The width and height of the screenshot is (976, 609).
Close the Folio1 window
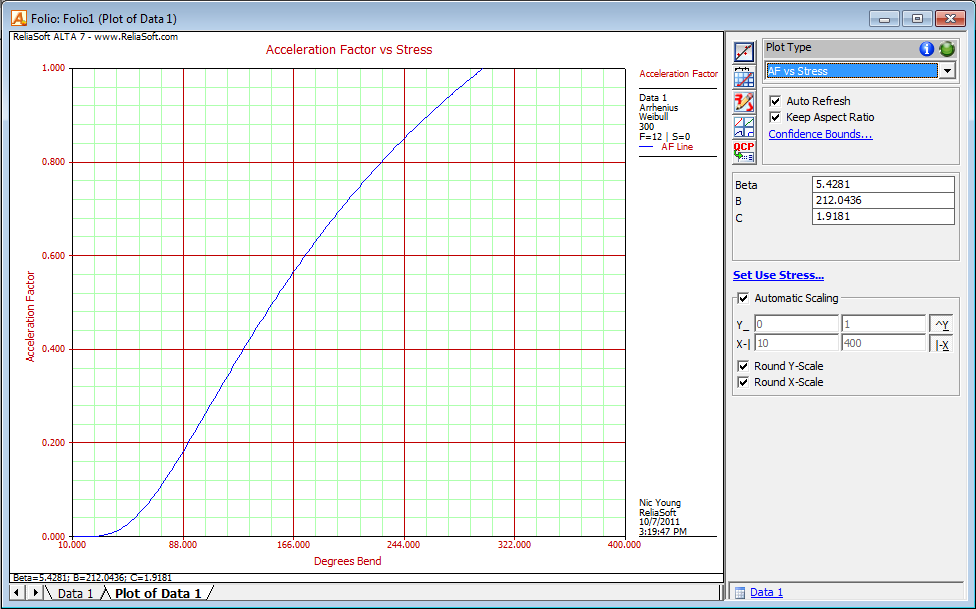click(950, 19)
